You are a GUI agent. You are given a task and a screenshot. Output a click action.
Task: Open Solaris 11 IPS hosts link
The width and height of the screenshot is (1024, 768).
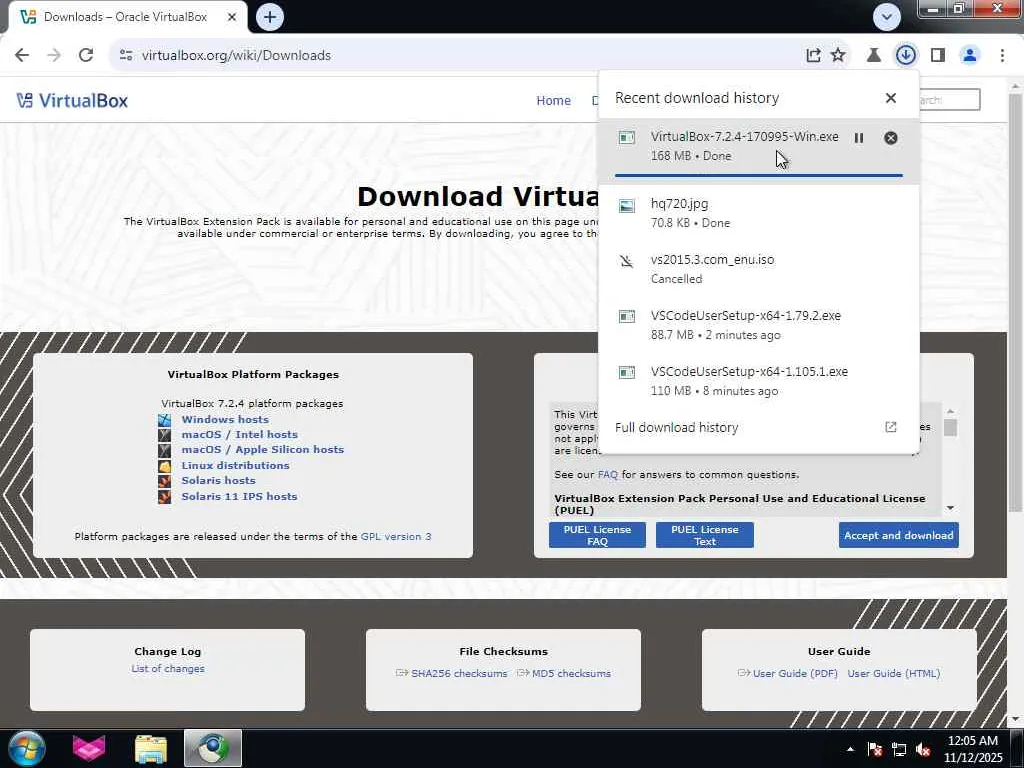coord(239,496)
